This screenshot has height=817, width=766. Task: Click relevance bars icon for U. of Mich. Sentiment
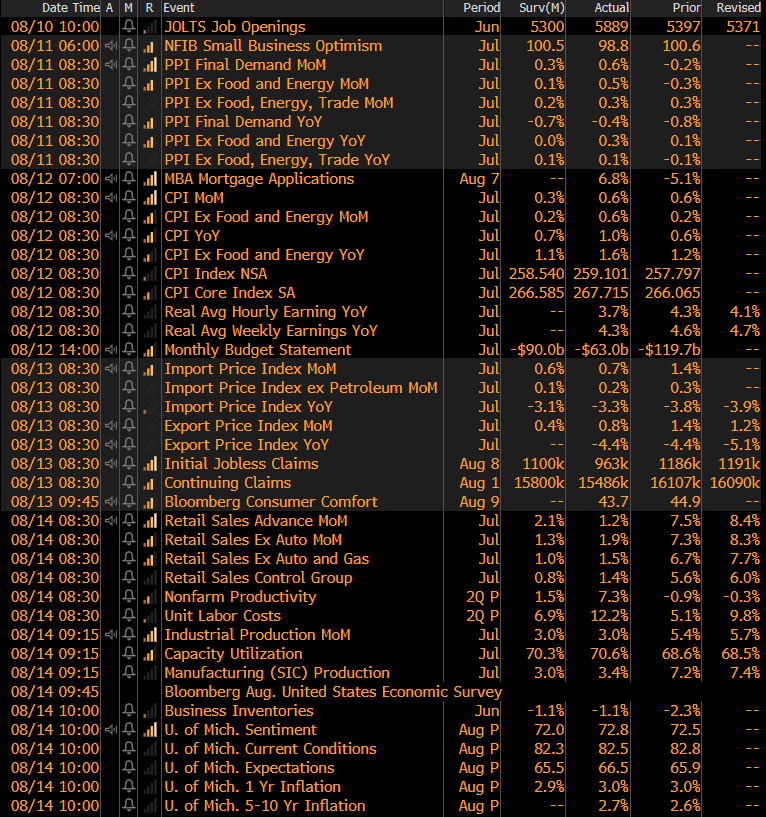click(150, 730)
